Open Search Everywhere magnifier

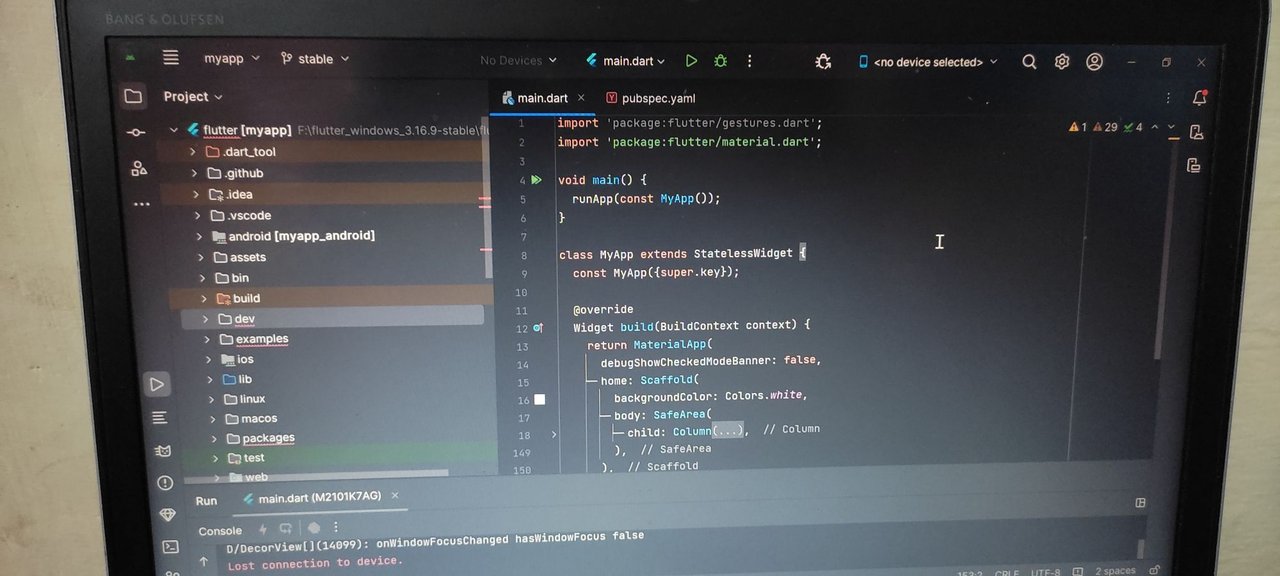tap(1029, 62)
